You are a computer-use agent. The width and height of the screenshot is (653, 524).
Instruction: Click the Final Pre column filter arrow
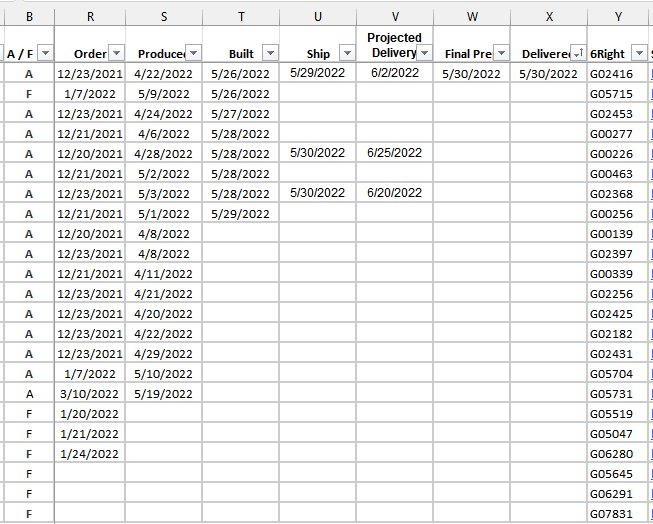click(x=501, y=54)
